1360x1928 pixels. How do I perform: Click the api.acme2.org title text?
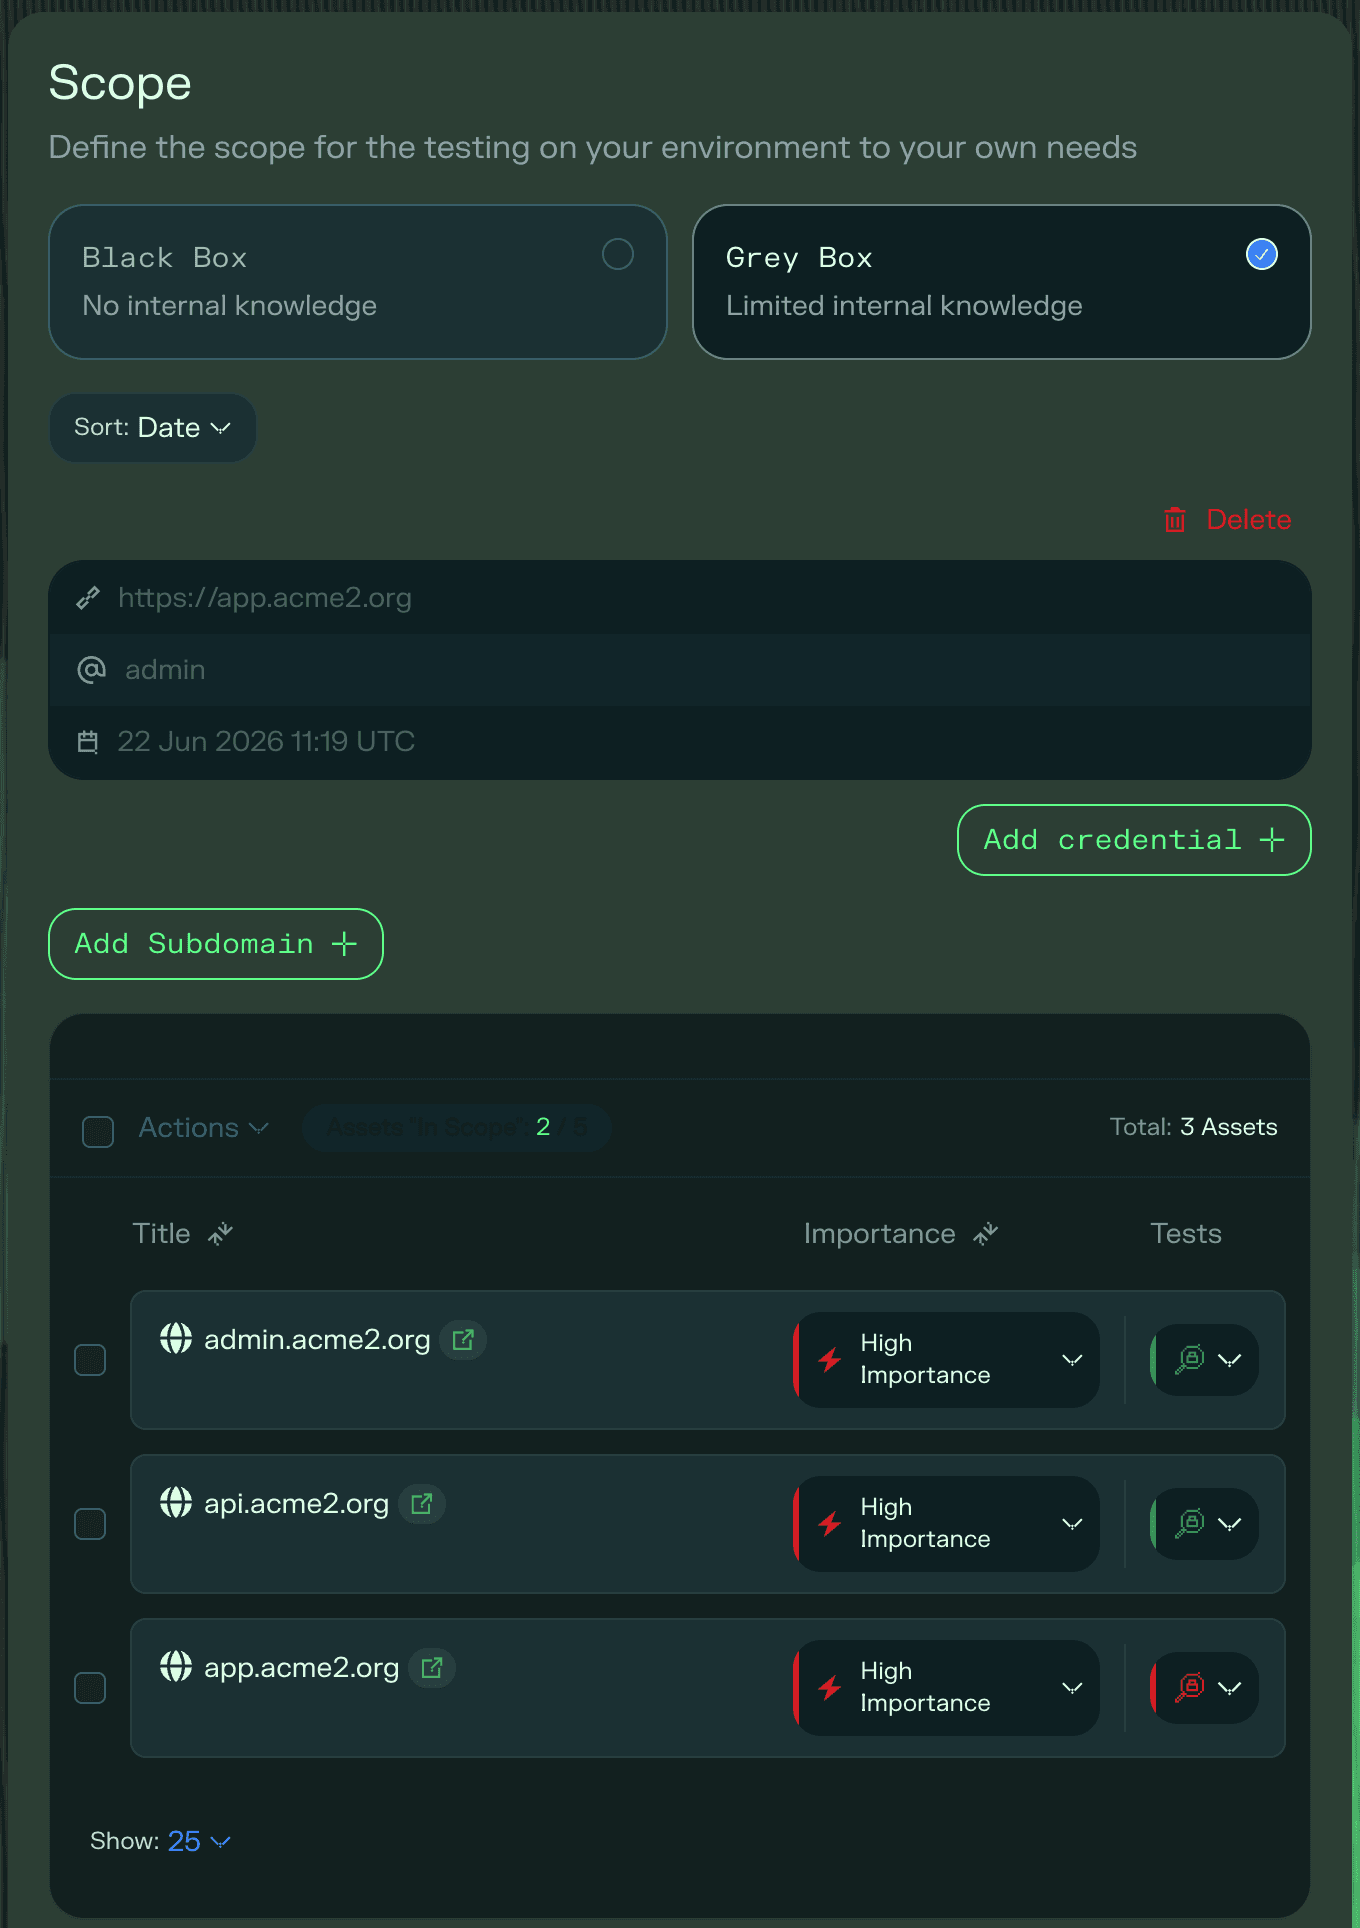click(297, 1504)
